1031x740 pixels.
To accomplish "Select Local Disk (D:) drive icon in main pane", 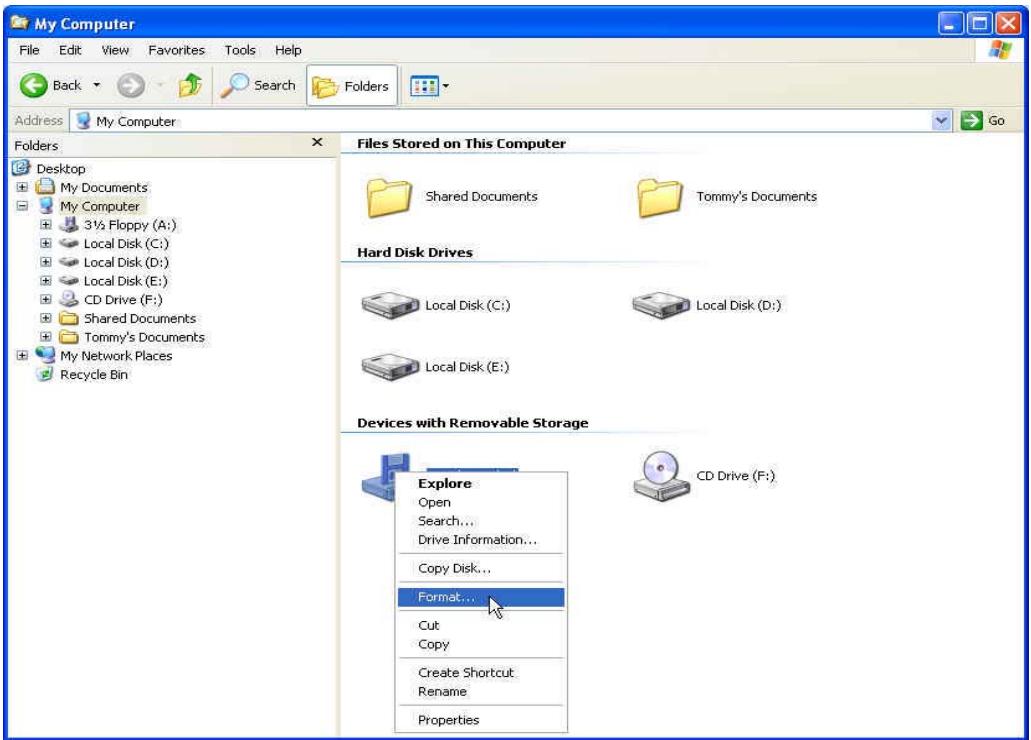I will click(x=661, y=305).
